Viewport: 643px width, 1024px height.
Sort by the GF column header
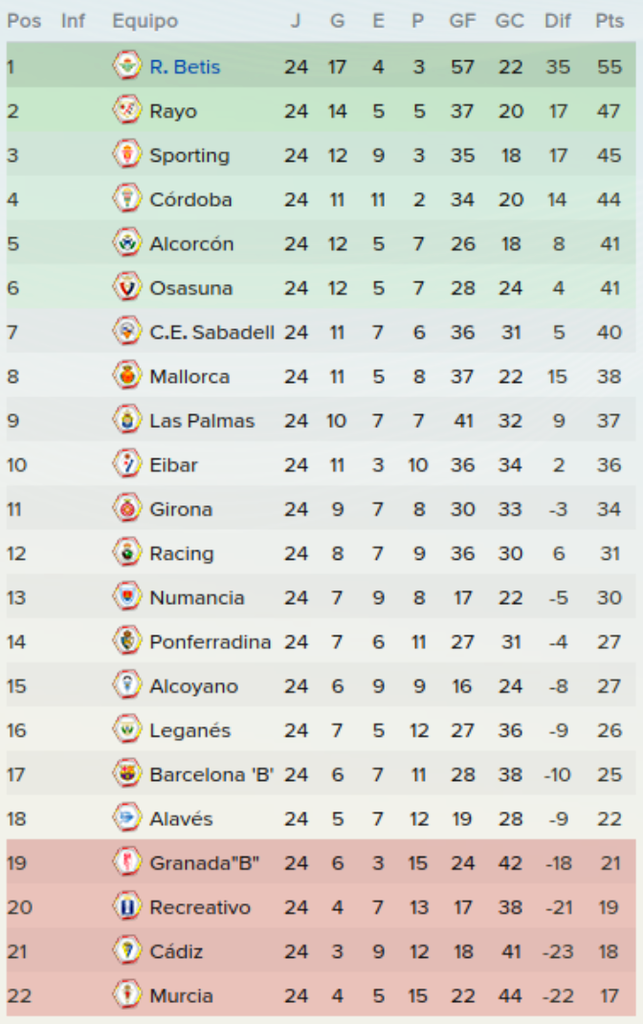[x=462, y=21]
